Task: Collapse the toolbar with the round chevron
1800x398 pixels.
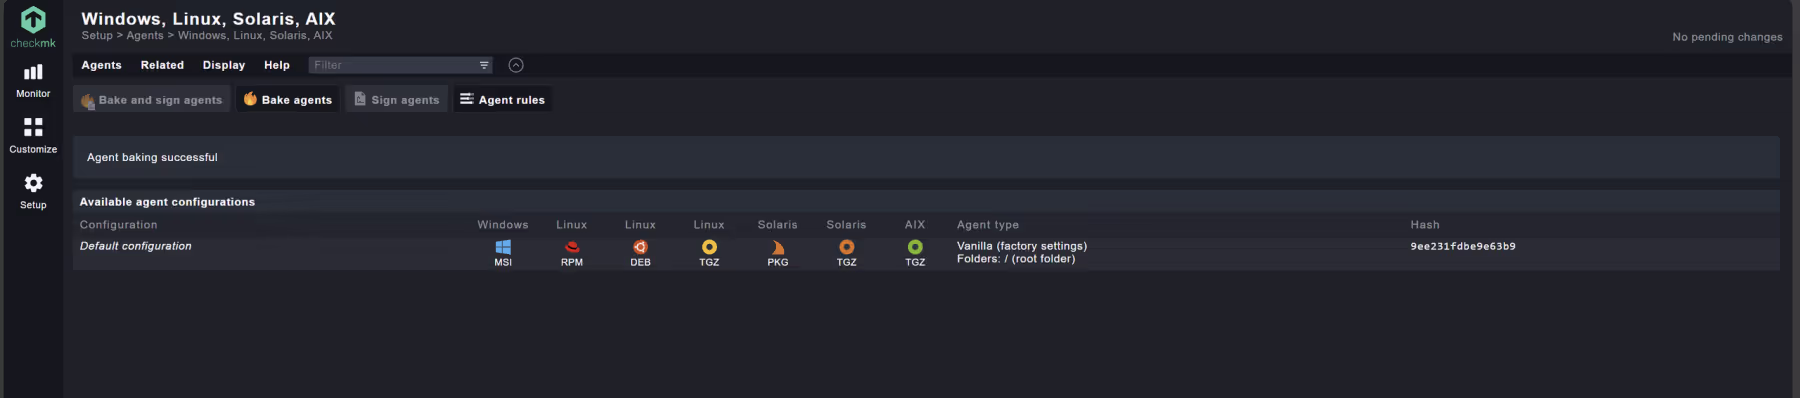Action: click(x=516, y=65)
